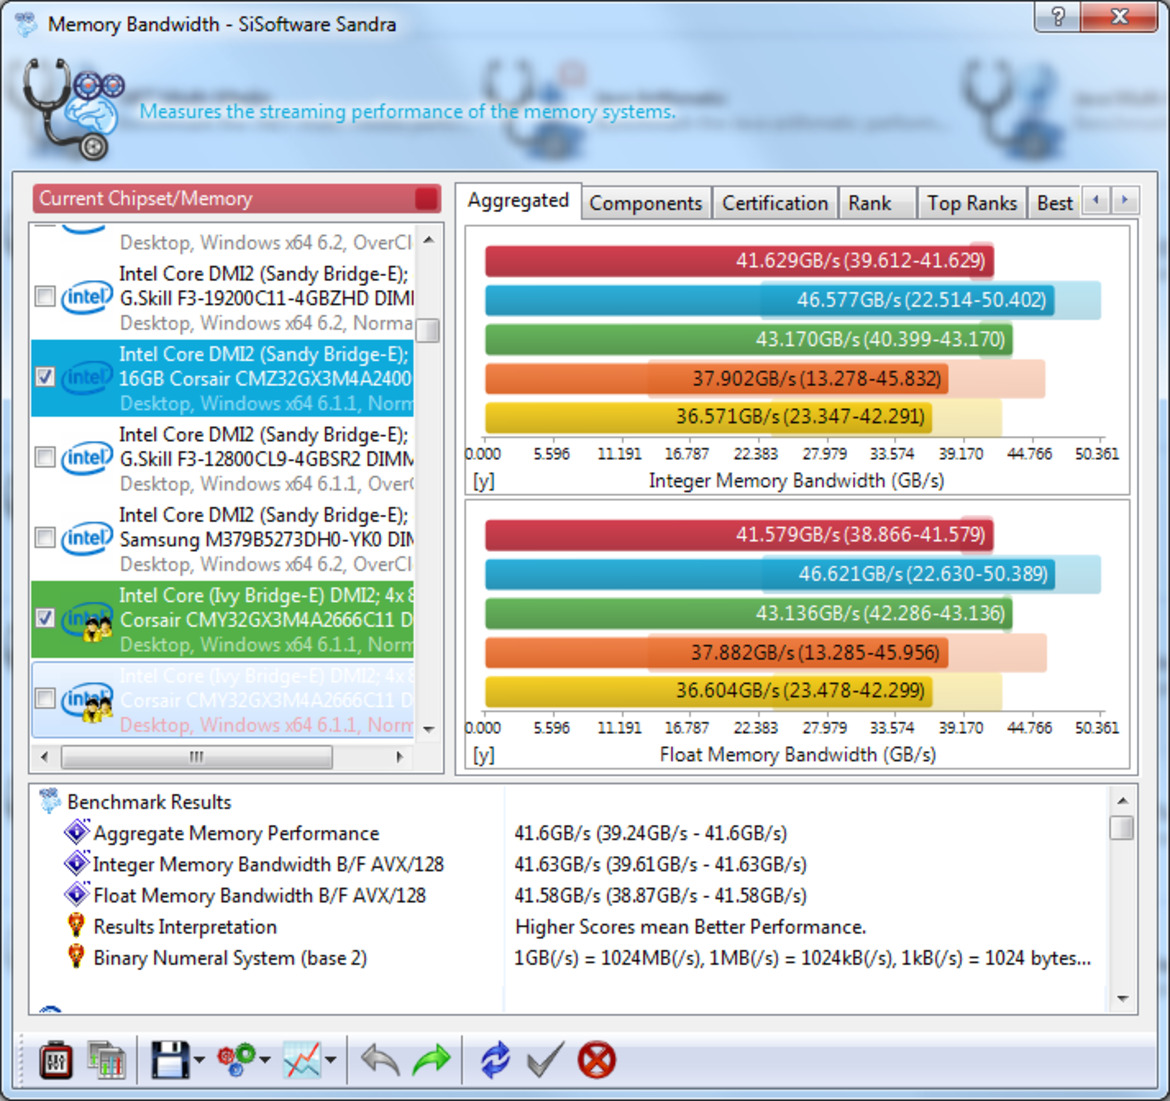The height and width of the screenshot is (1101, 1170).
Task: Uncheck the Corsair CMZ32GX3M4A2400 checkbox
Action: [x=45, y=377]
